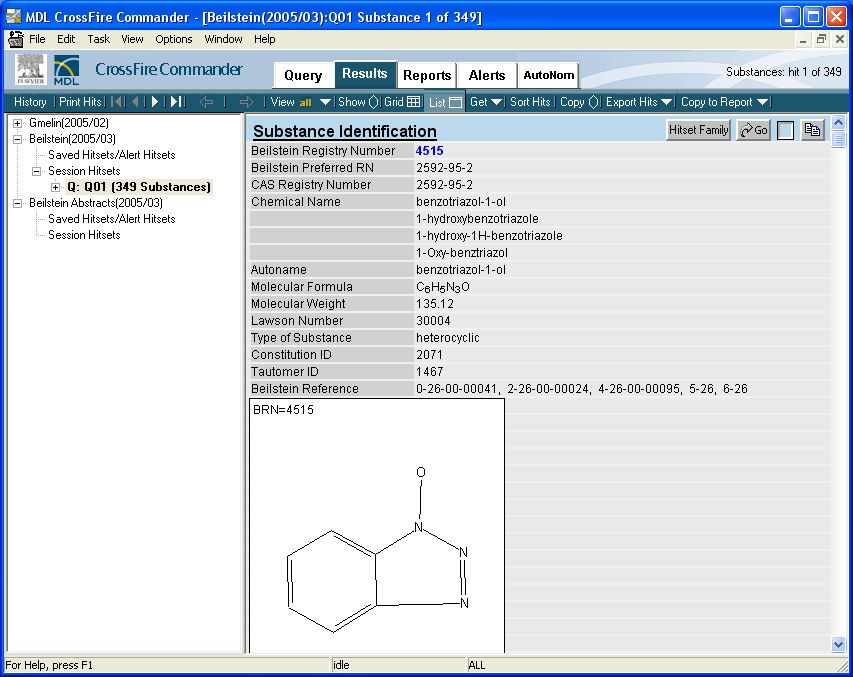Click the vertical scrollbar thumb
This screenshot has height=677, width=853.
838,139
